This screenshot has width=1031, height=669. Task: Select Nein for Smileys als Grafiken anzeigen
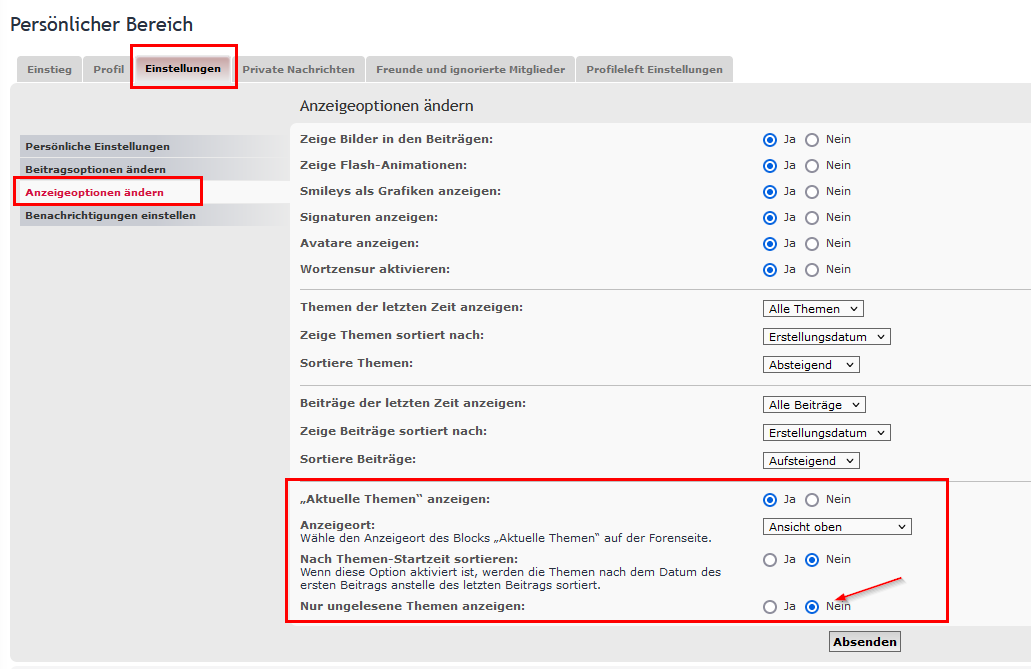pyautogui.click(x=812, y=192)
